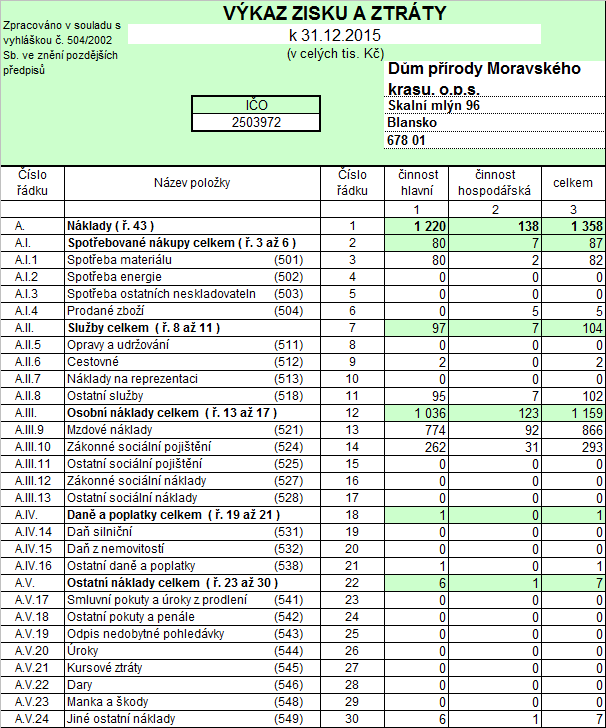The image size is (606, 728).
Task: Select 'Ostatní služby' row label
Action: pos(105,396)
